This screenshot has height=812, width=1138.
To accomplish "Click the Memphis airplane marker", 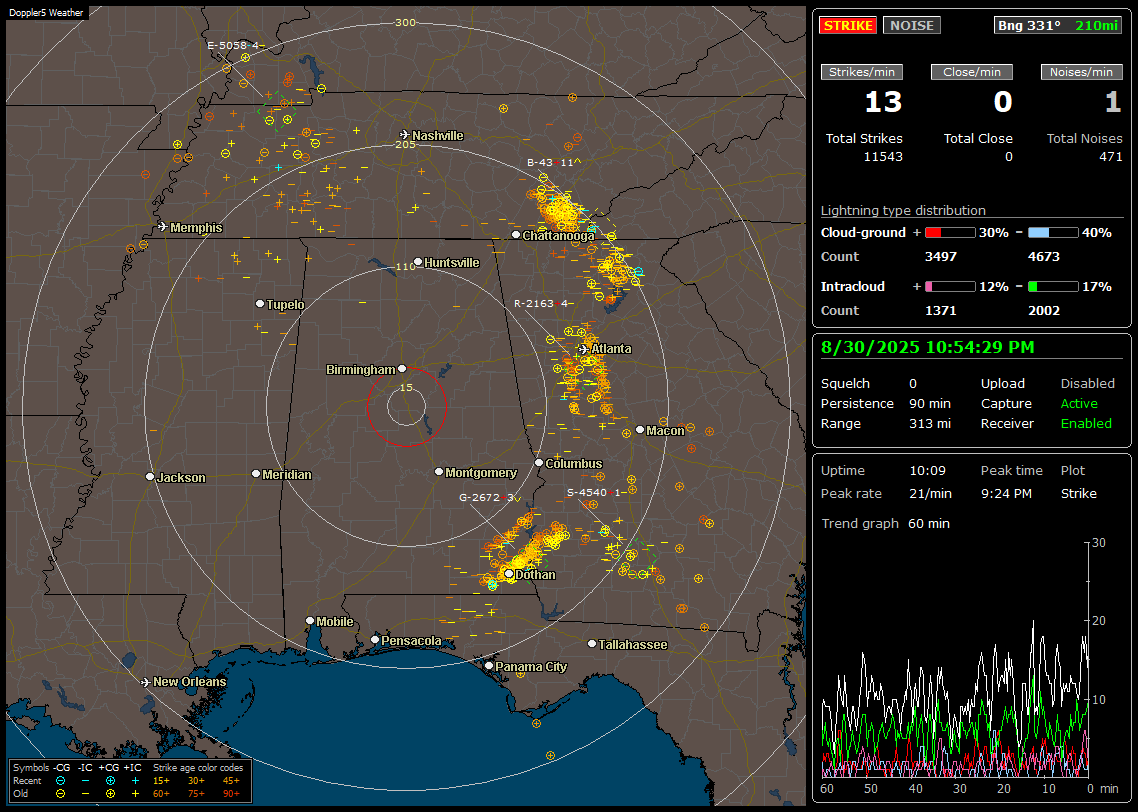I will [163, 227].
